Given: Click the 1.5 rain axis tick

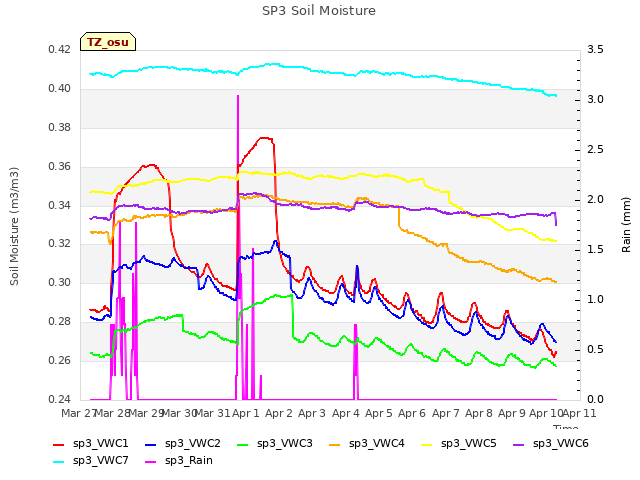Looking at the screenshot, I should 596,250.
